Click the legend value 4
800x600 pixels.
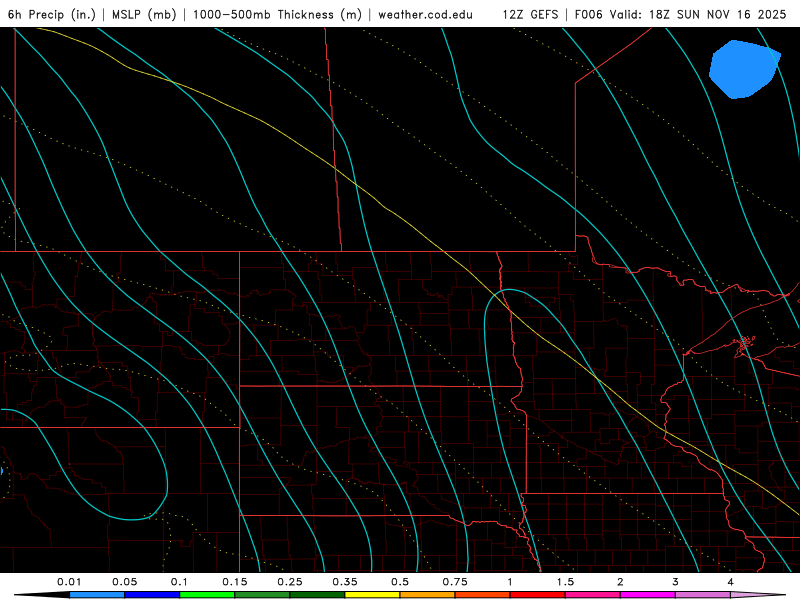tap(731, 582)
